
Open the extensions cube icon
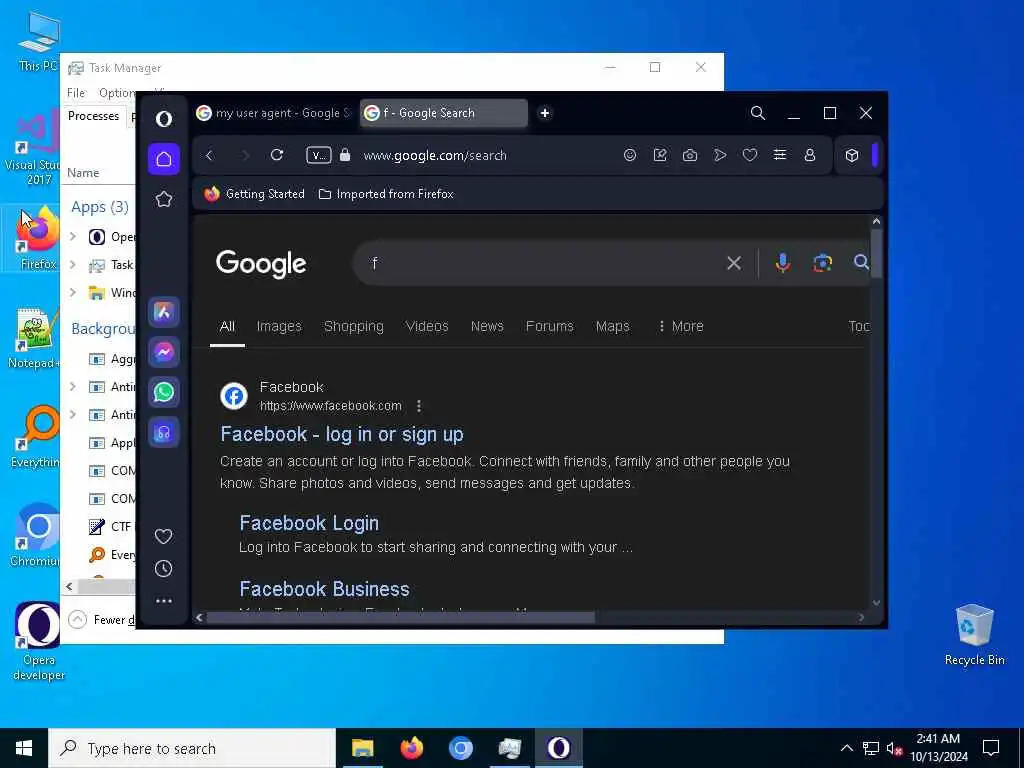(x=852, y=155)
